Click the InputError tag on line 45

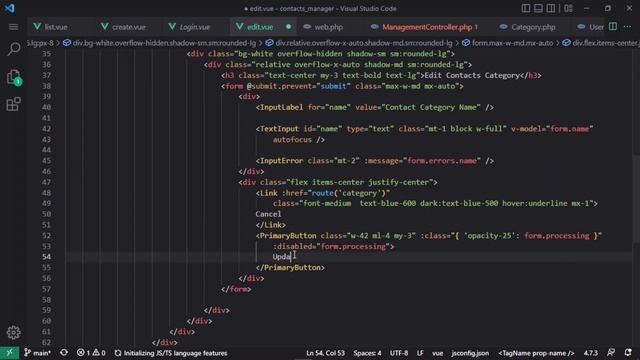(281, 161)
